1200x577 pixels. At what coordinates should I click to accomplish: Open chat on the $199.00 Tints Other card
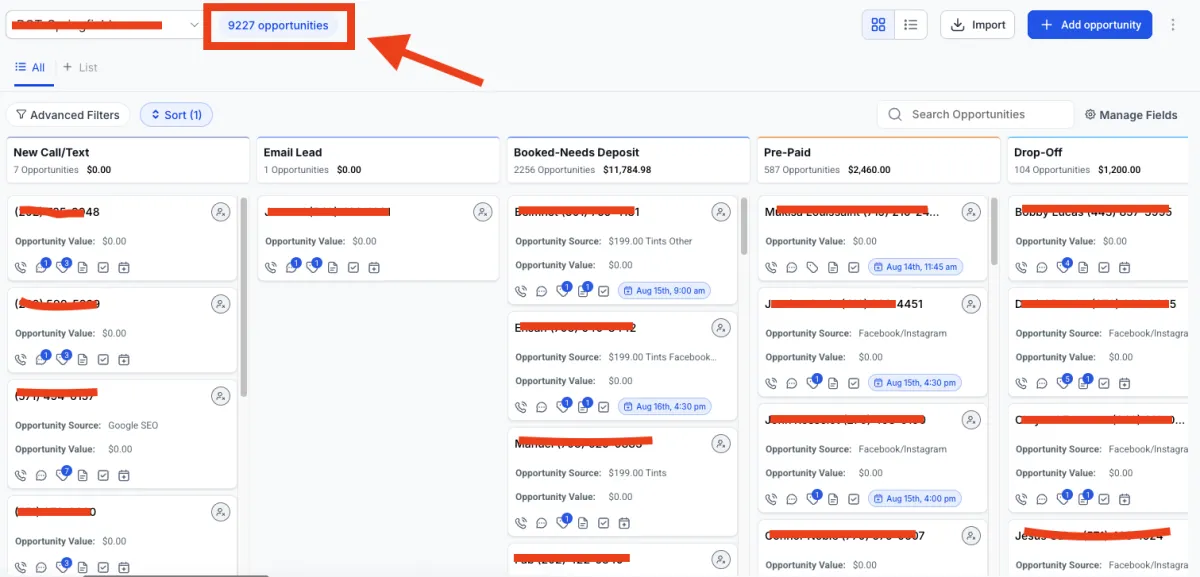(542, 291)
